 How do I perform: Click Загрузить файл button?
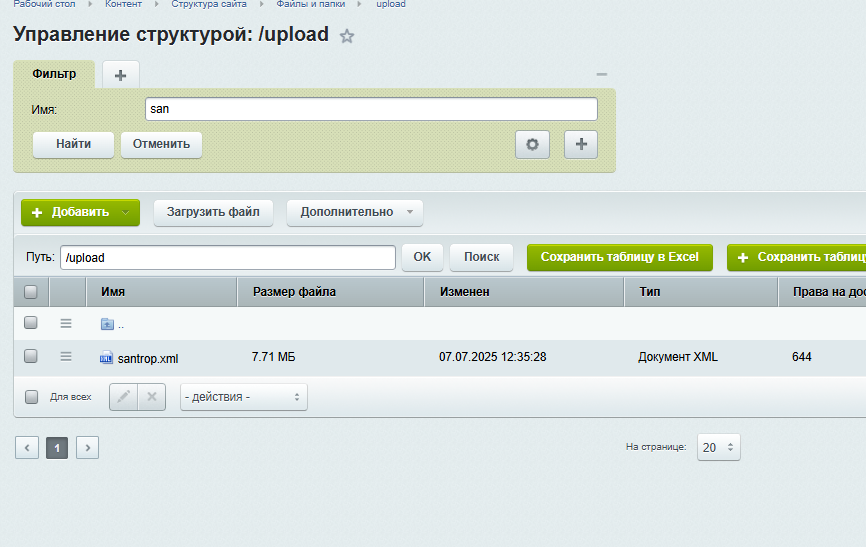point(213,213)
